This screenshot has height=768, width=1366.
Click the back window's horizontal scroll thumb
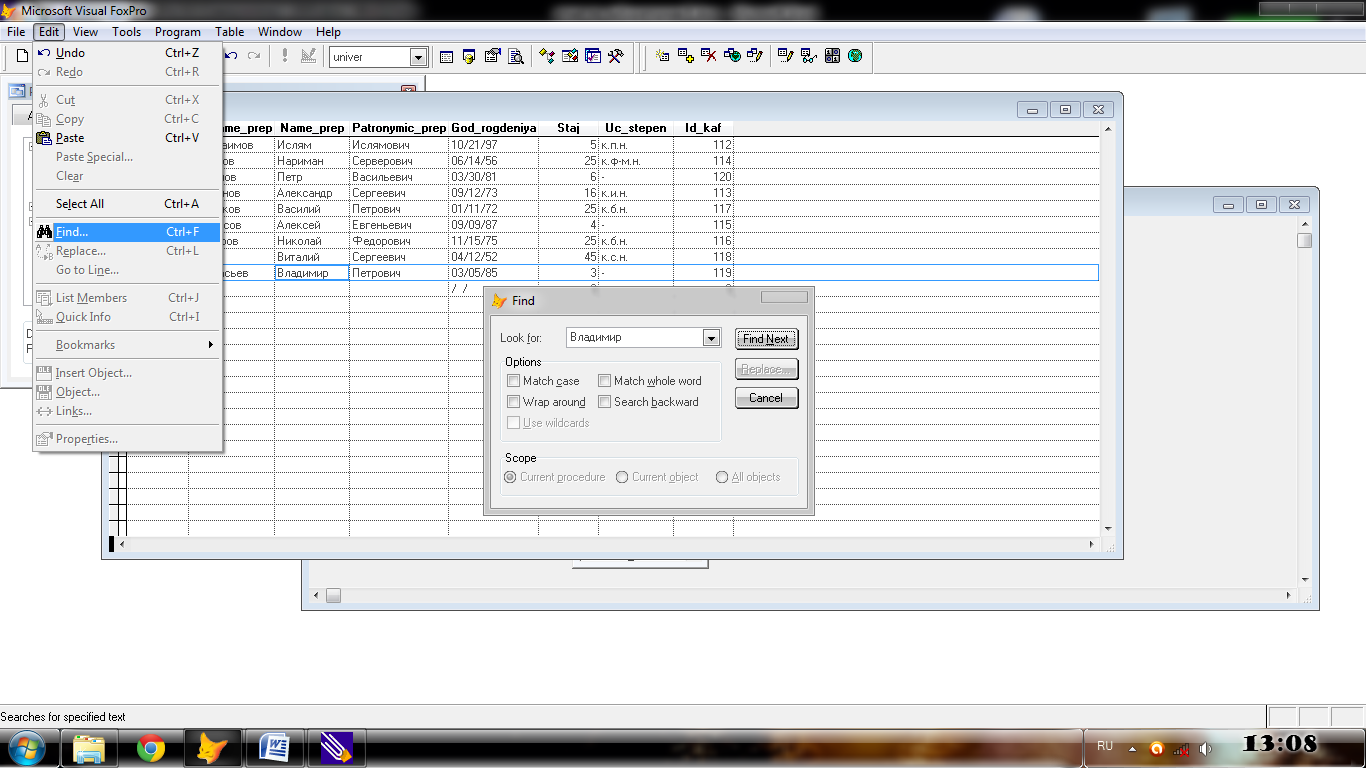pos(334,595)
